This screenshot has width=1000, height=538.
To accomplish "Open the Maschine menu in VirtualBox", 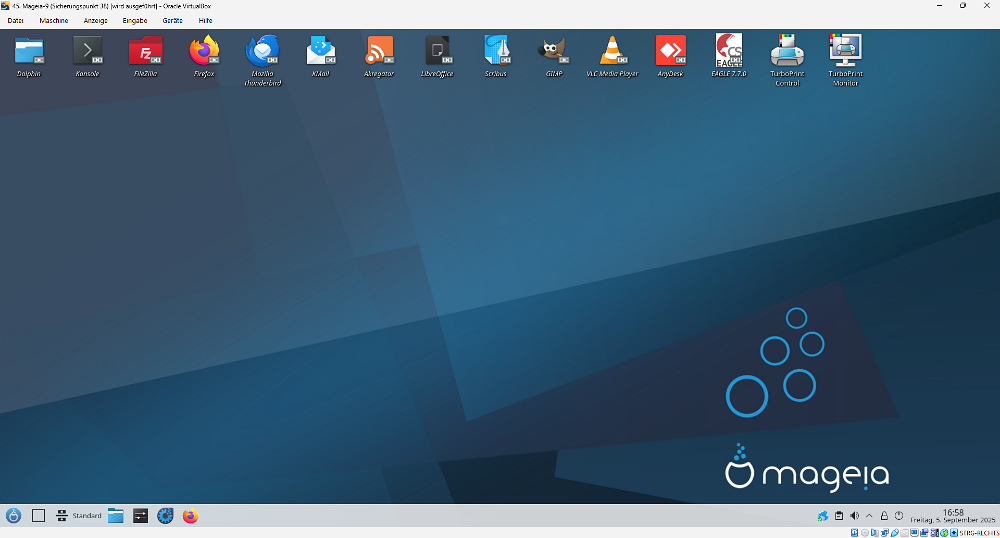I will pos(54,20).
